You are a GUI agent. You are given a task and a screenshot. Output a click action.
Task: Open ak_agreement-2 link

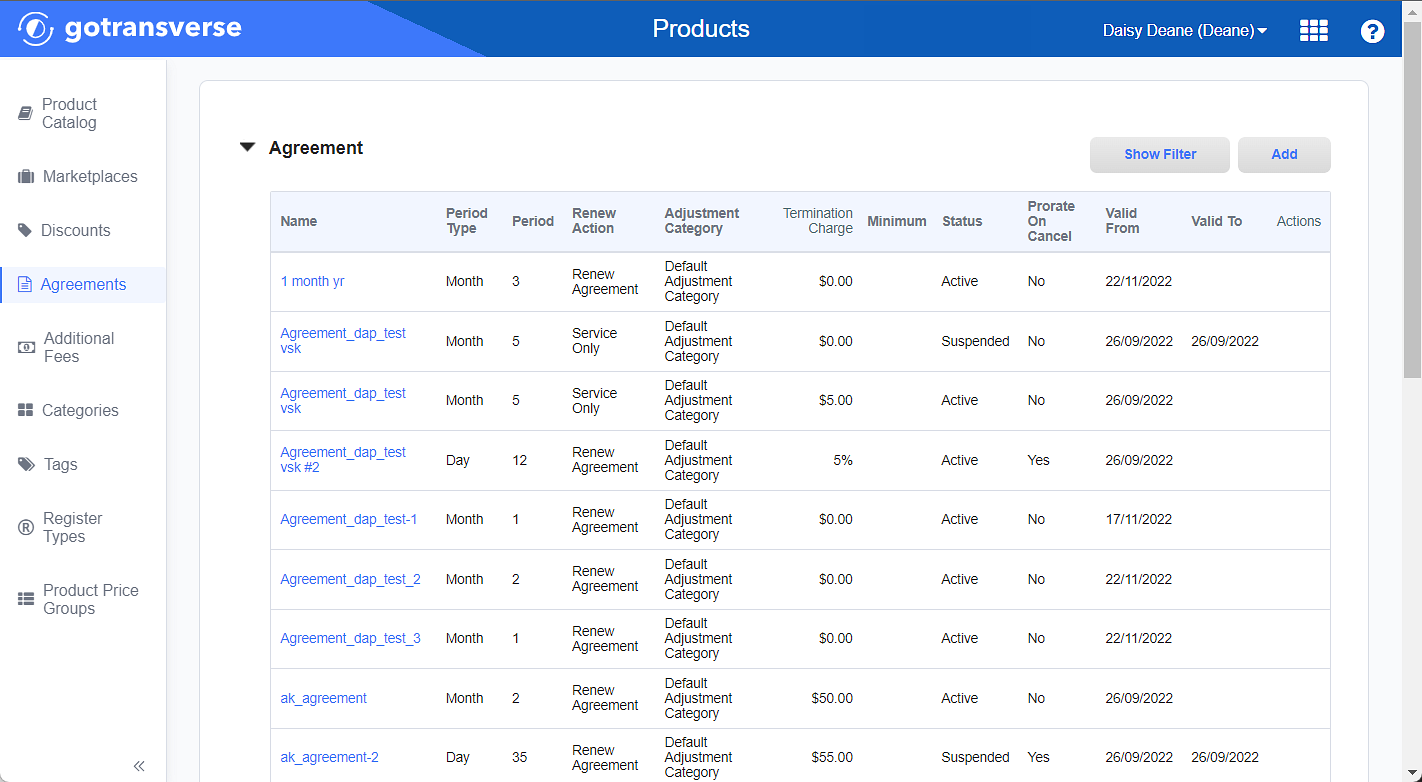click(x=329, y=758)
